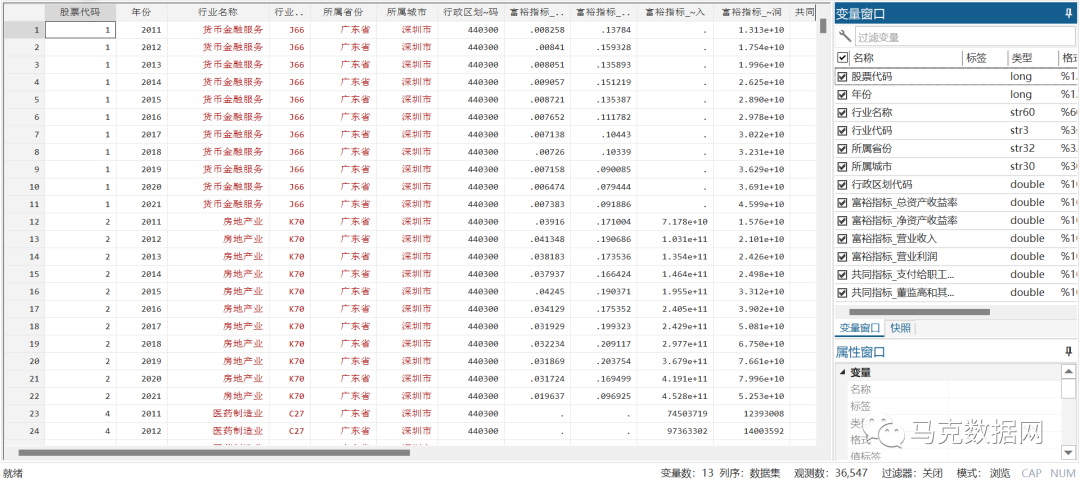Click the data grid horizontal scrollbar
This screenshot has height=480, width=1080.
point(214,452)
